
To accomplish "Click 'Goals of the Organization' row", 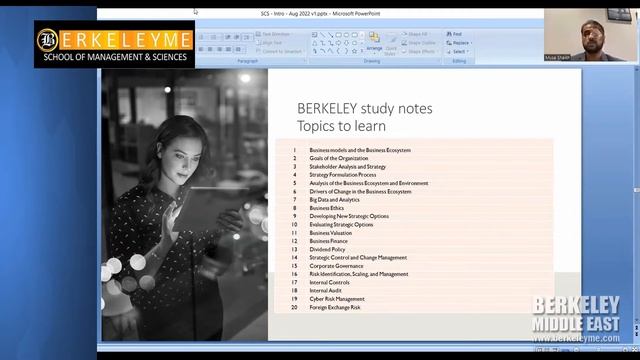I will click(339, 158).
